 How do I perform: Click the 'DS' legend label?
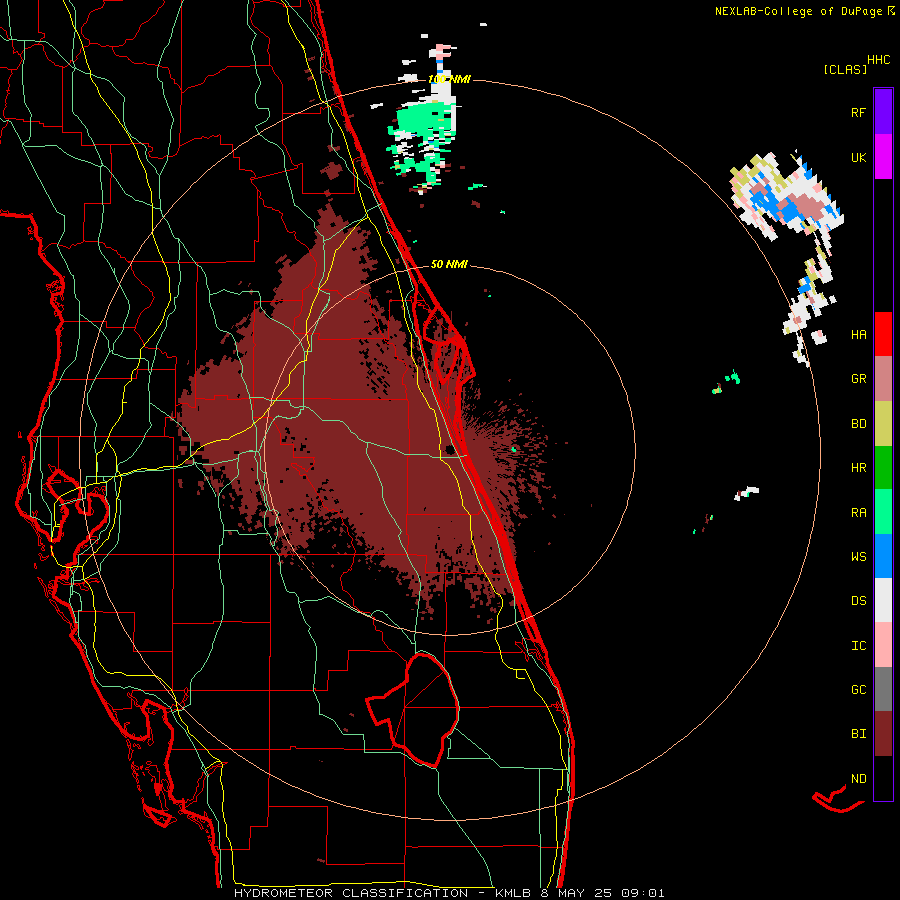tap(858, 601)
